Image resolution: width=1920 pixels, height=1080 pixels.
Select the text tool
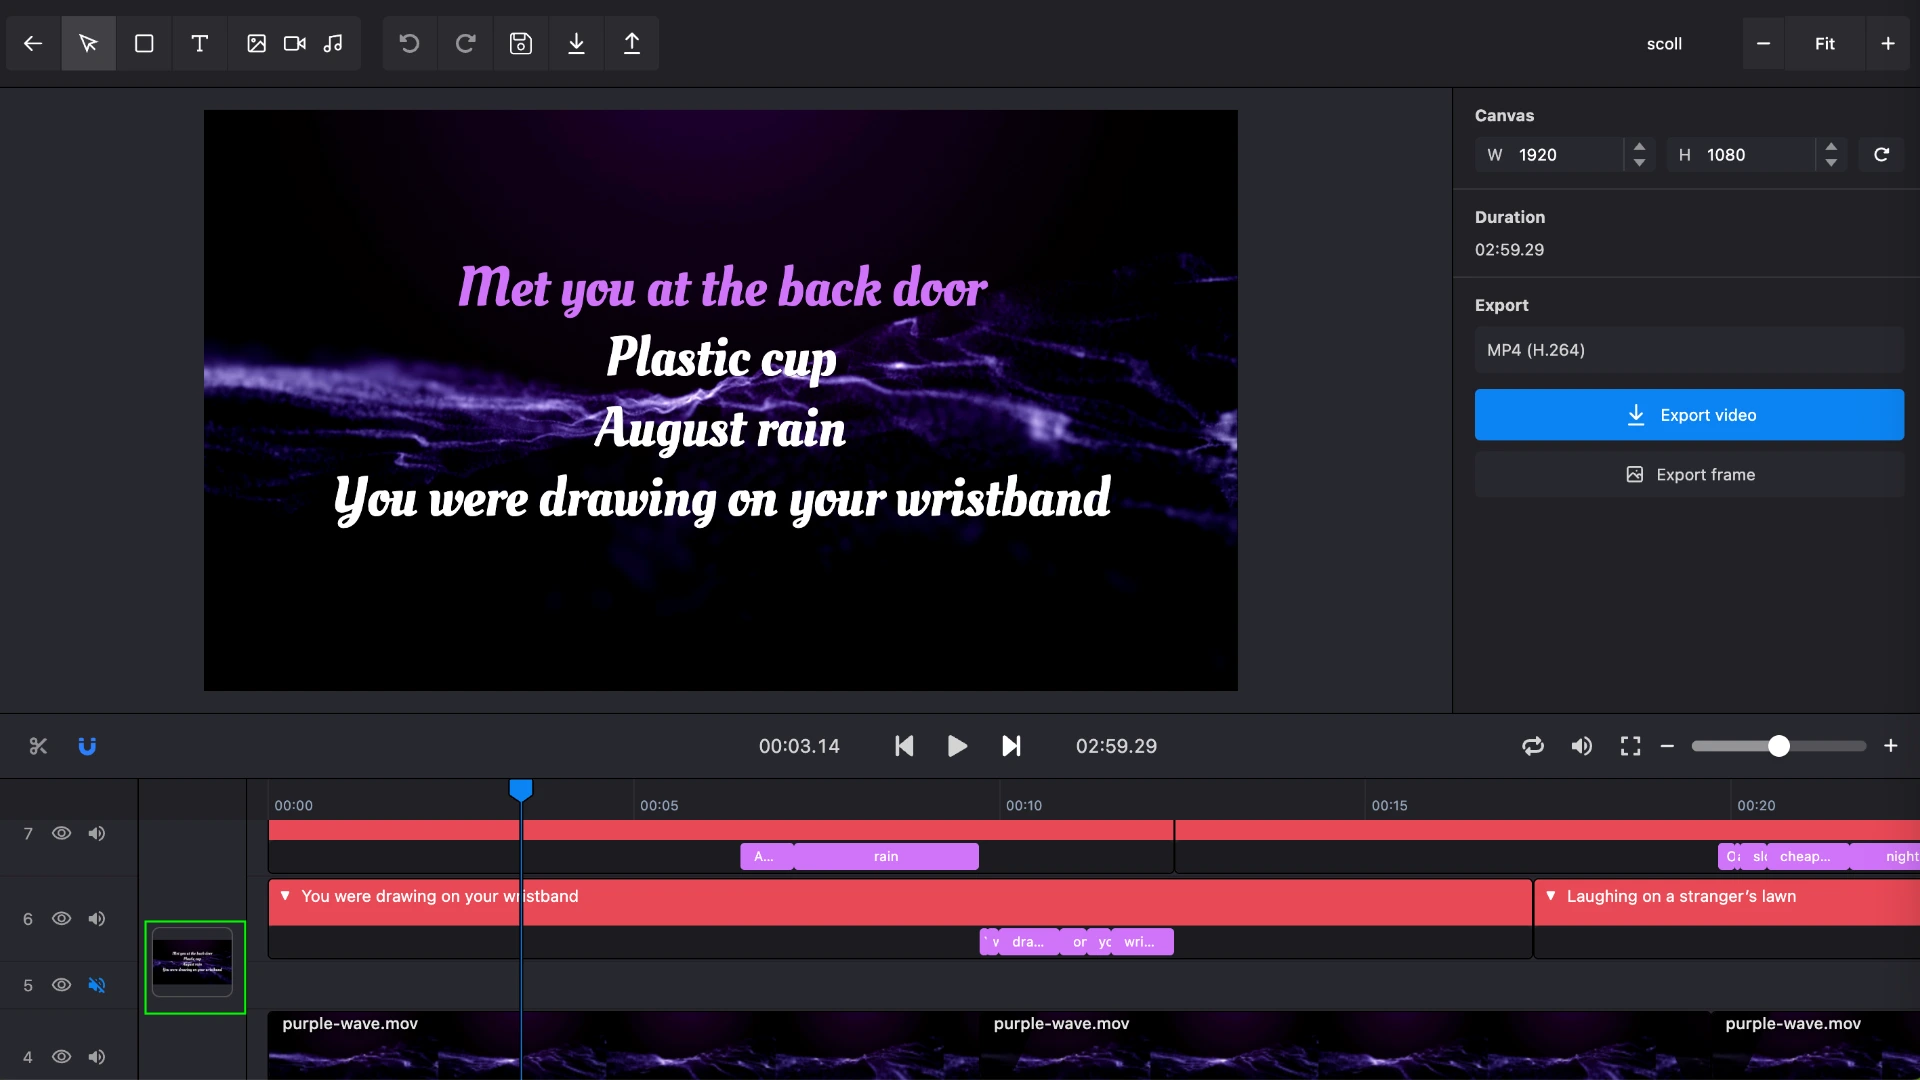pyautogui.click(x=199, y=43)
